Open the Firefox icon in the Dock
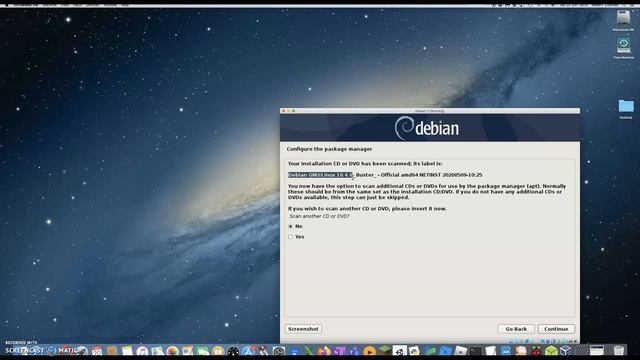 pyautogui.click(x=324, y=351)
